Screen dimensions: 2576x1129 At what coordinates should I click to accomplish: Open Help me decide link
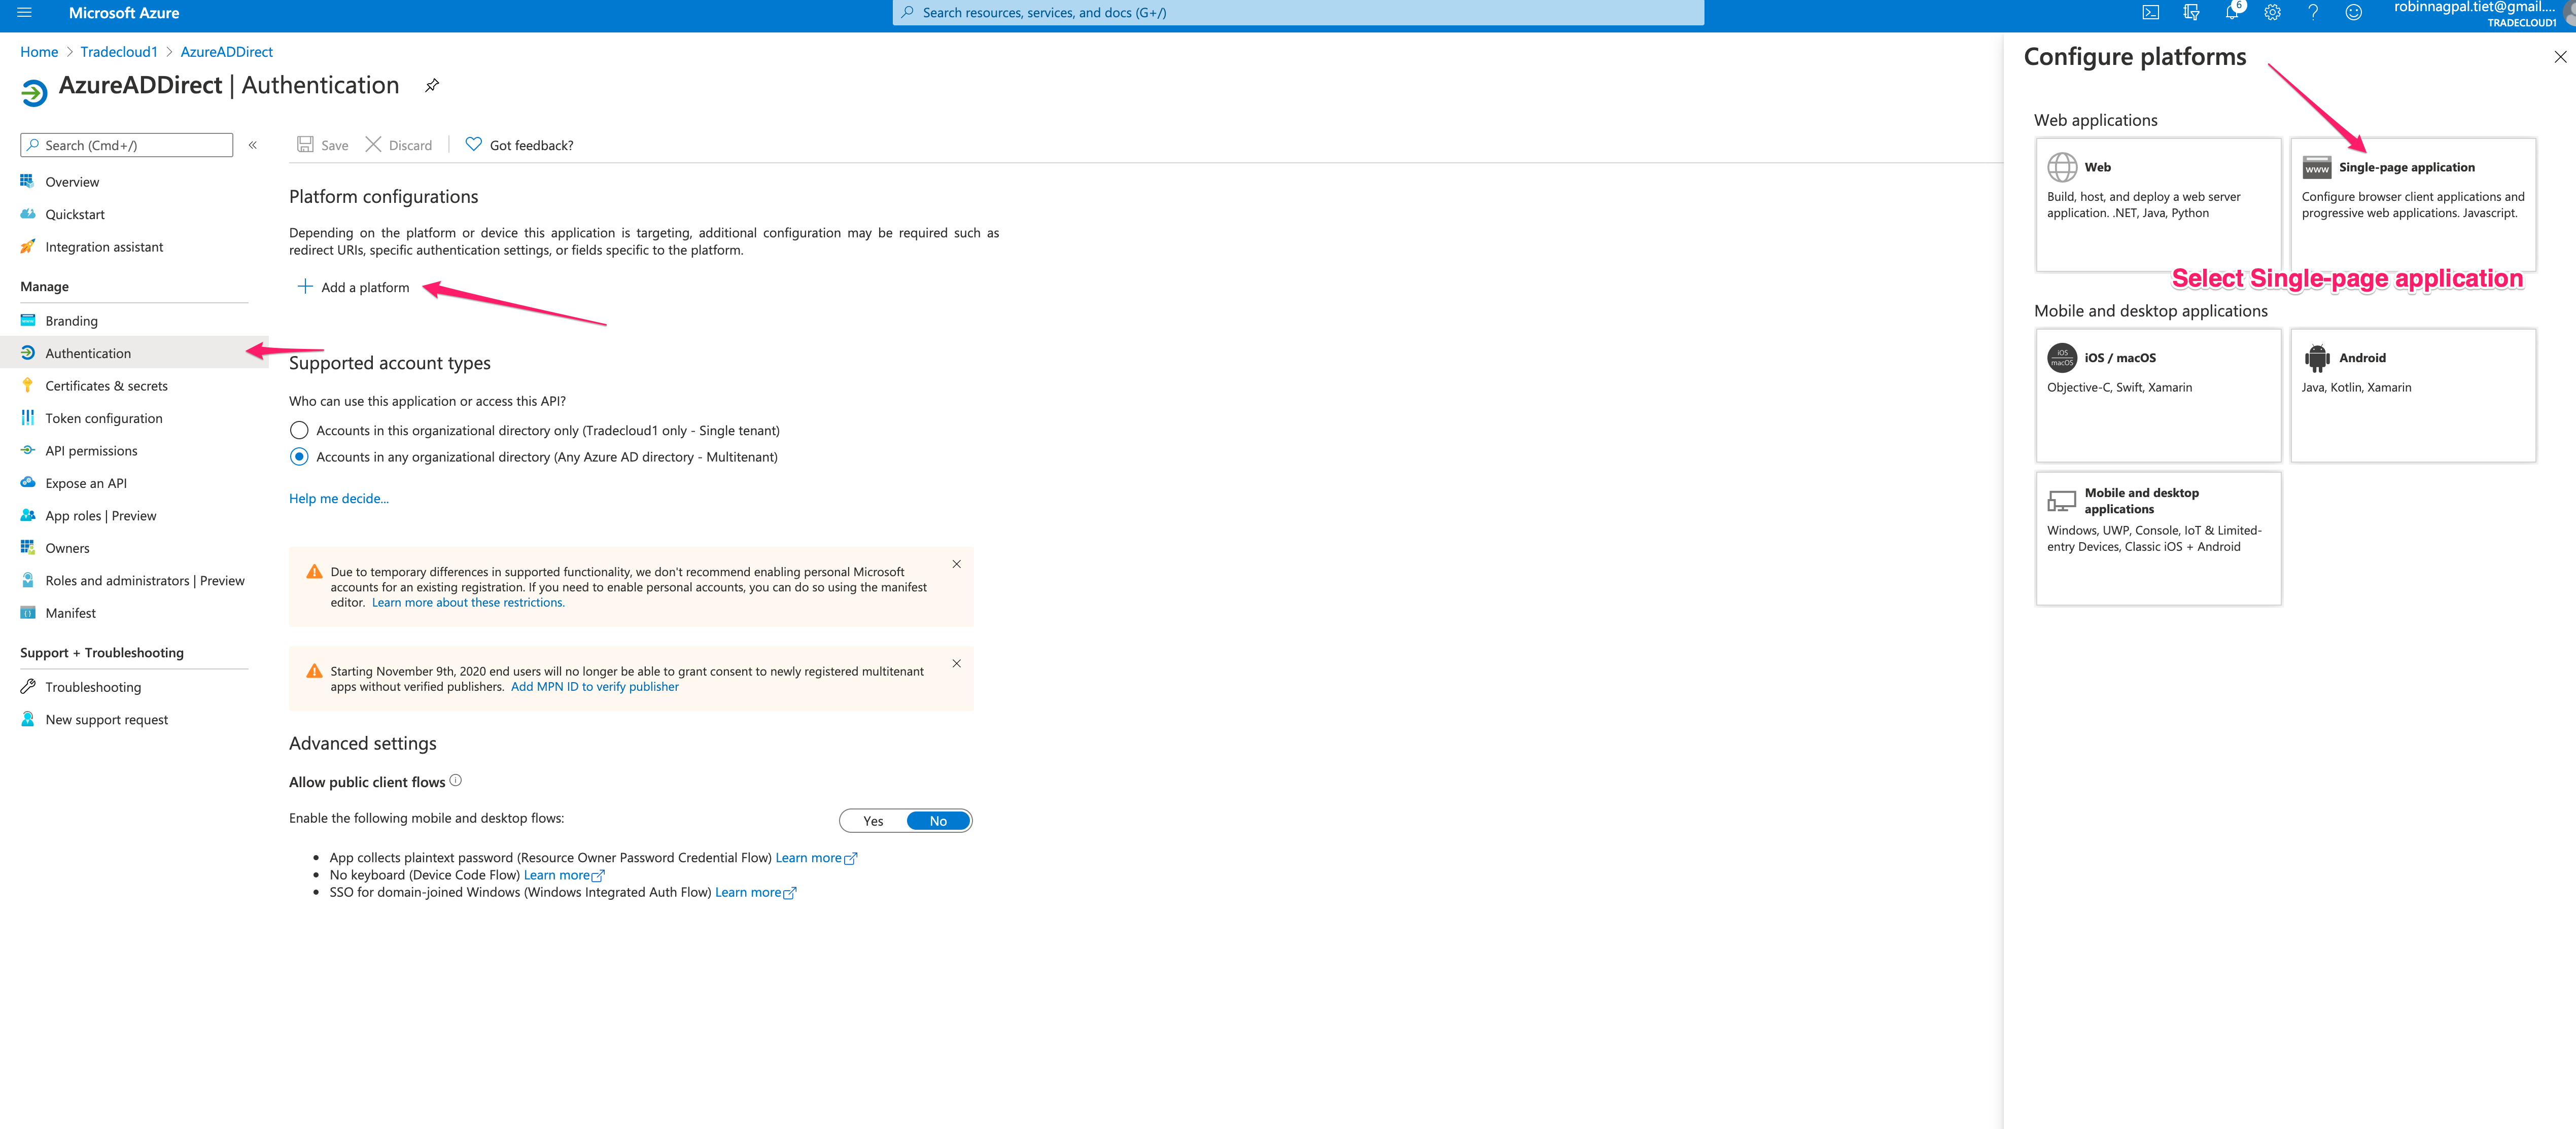pyautogui.click(x=339, y=499)
